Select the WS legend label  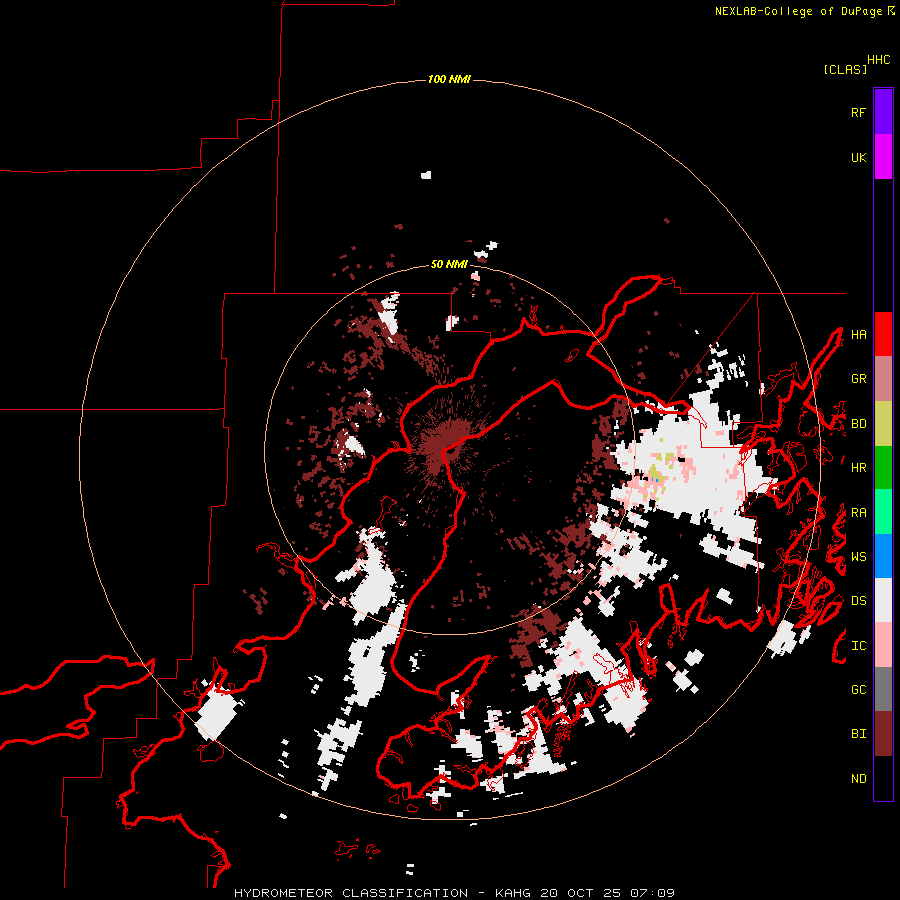pos(858,557)
